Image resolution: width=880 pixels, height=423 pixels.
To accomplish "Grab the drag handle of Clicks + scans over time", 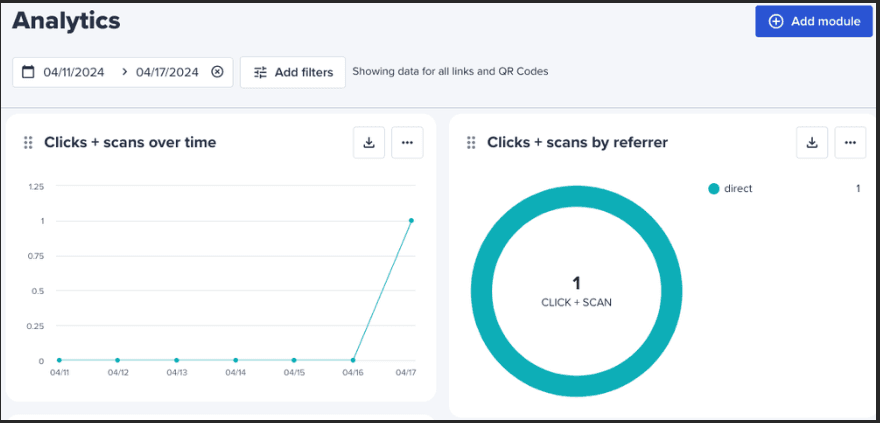I will tap(28, 142).
